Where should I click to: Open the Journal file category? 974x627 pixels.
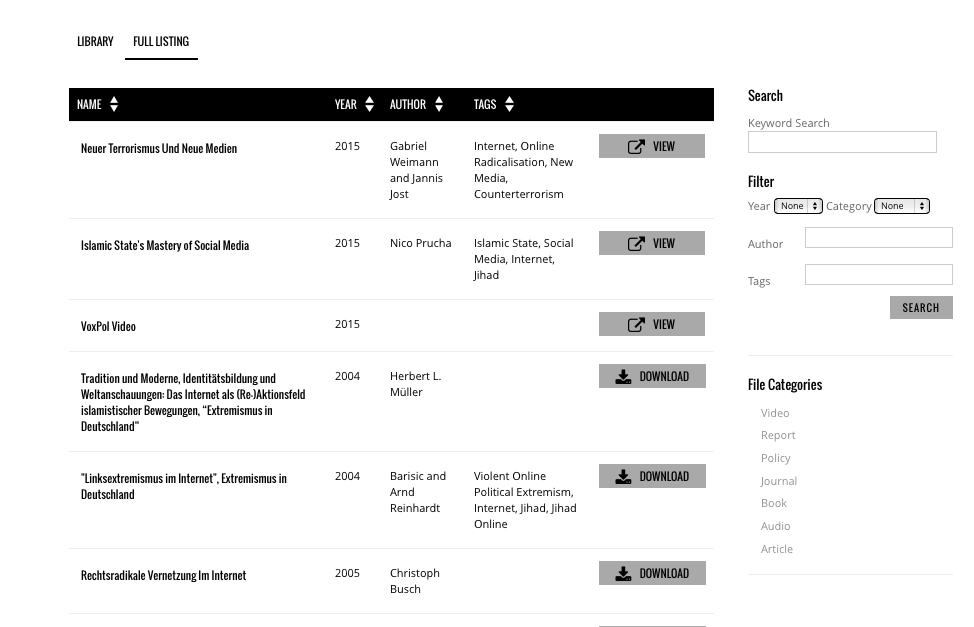coord(779,481)
